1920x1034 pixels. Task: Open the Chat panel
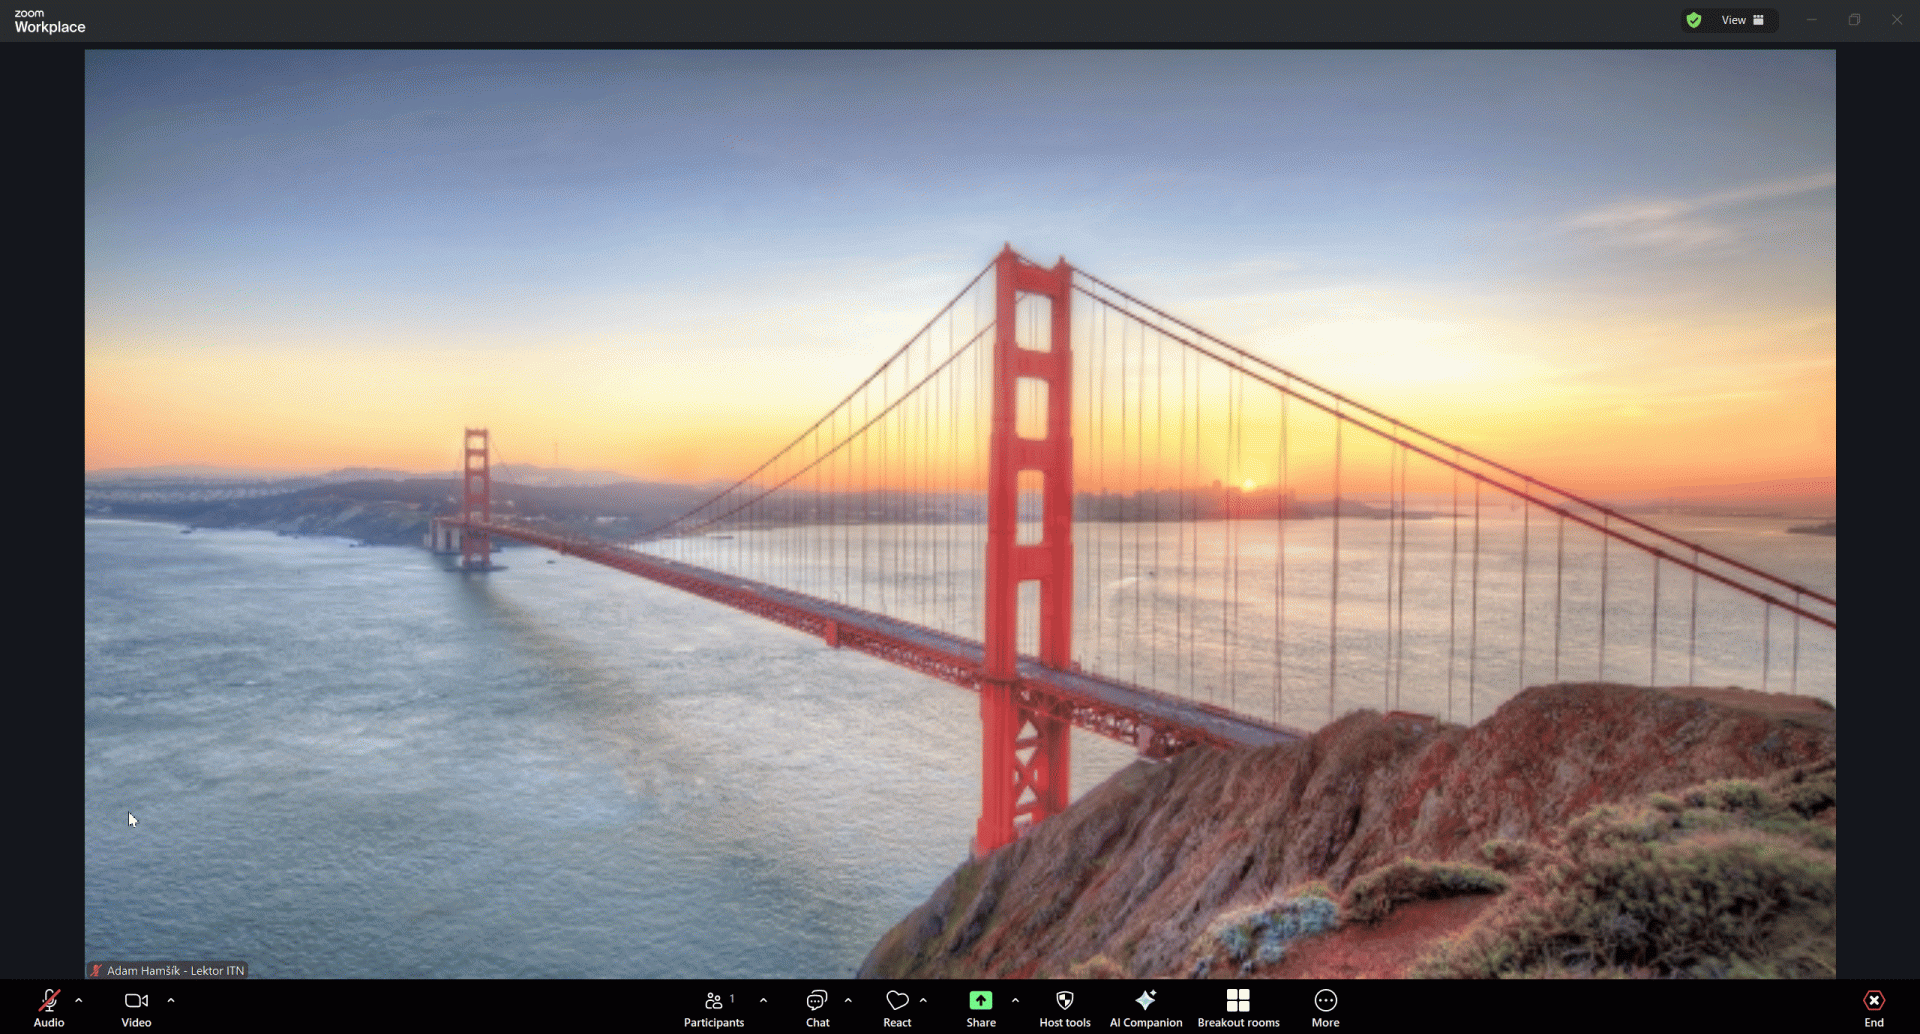coord(817,1007)
